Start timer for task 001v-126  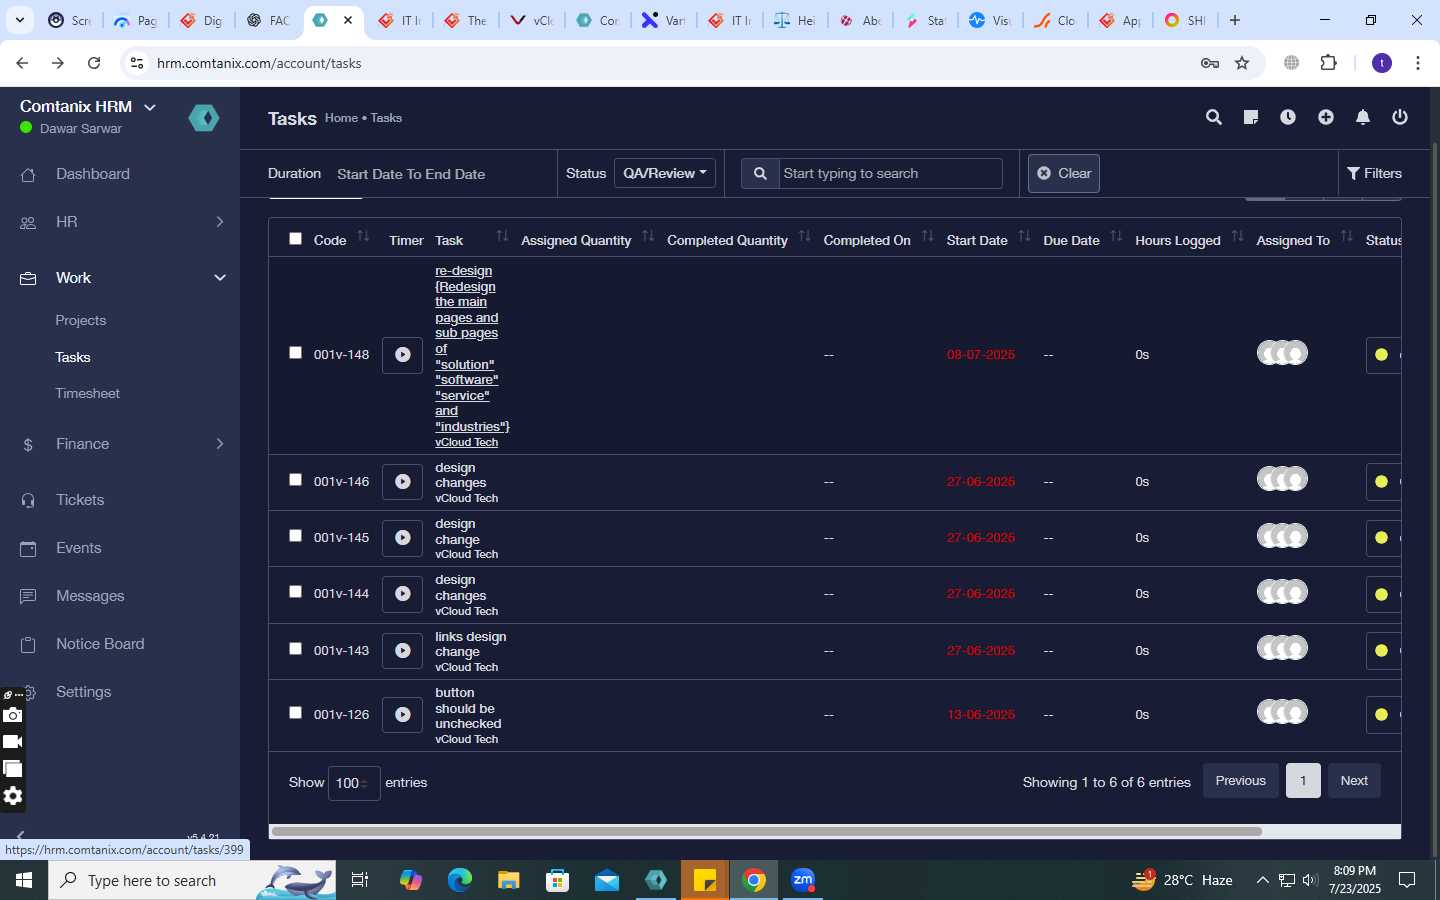(x=402, y=715)
